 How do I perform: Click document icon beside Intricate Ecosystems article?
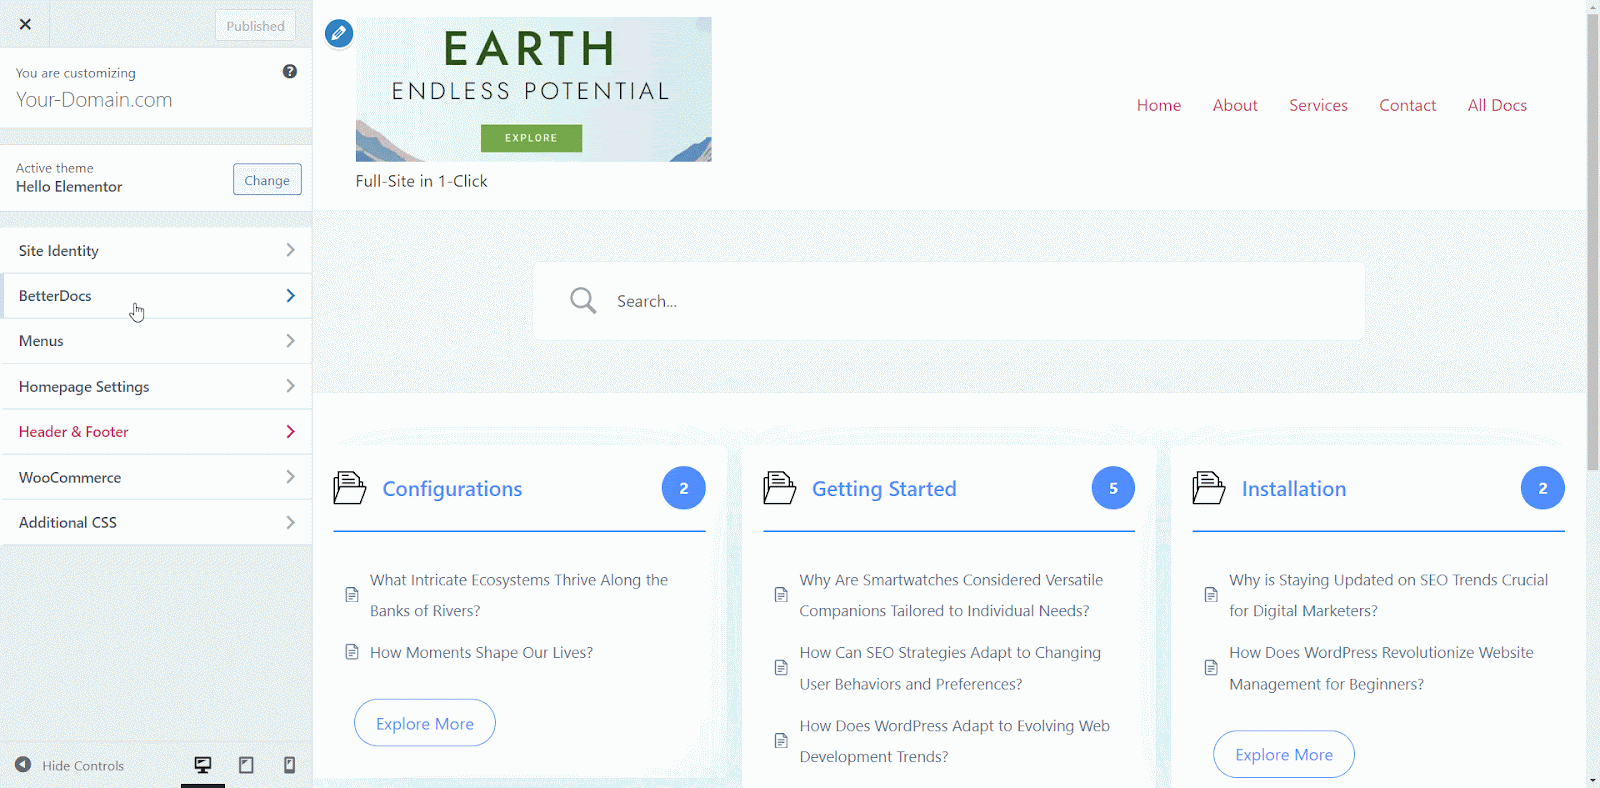point(352,595)
